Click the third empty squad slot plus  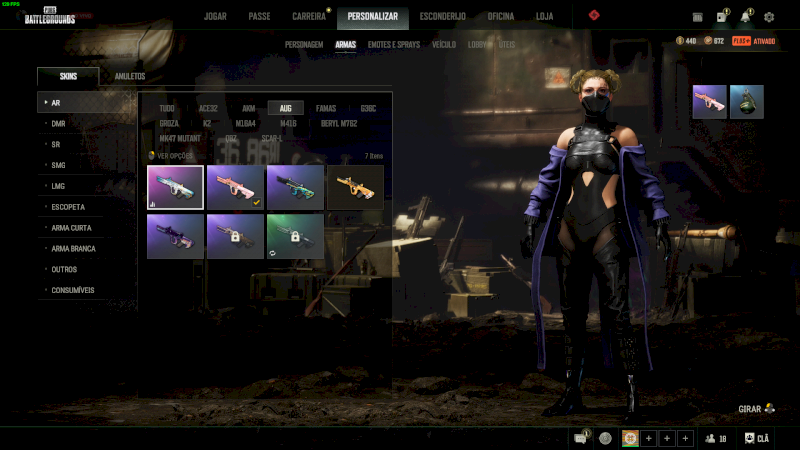(685, 438)
